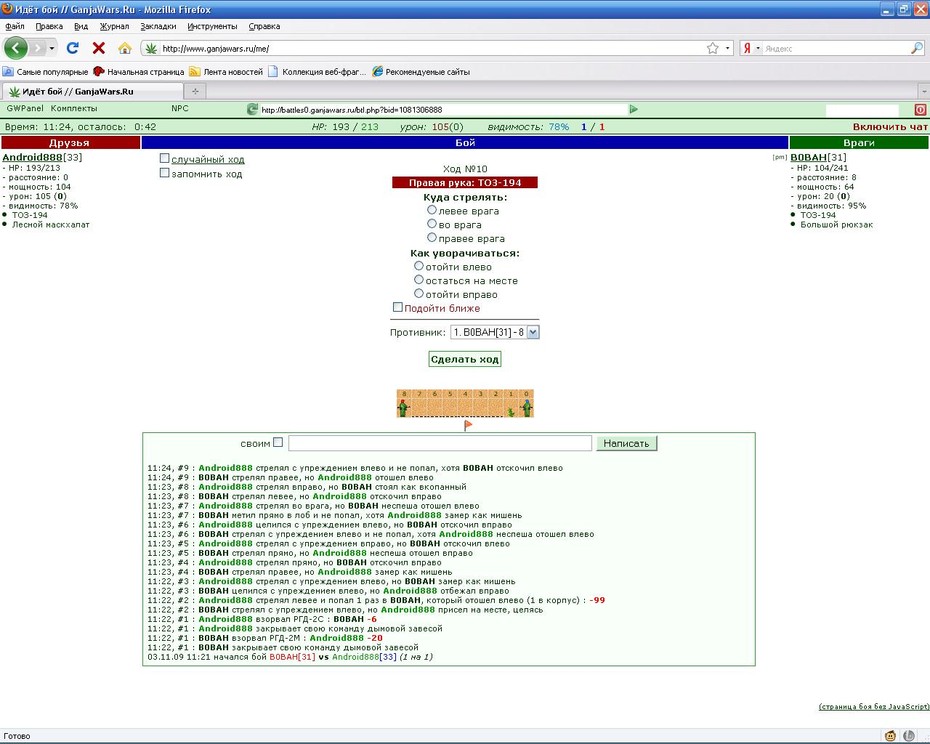Click the panel refresh icon beside battle URL
The height and width of the screenshot is (744, 930).
pos(252,109)
